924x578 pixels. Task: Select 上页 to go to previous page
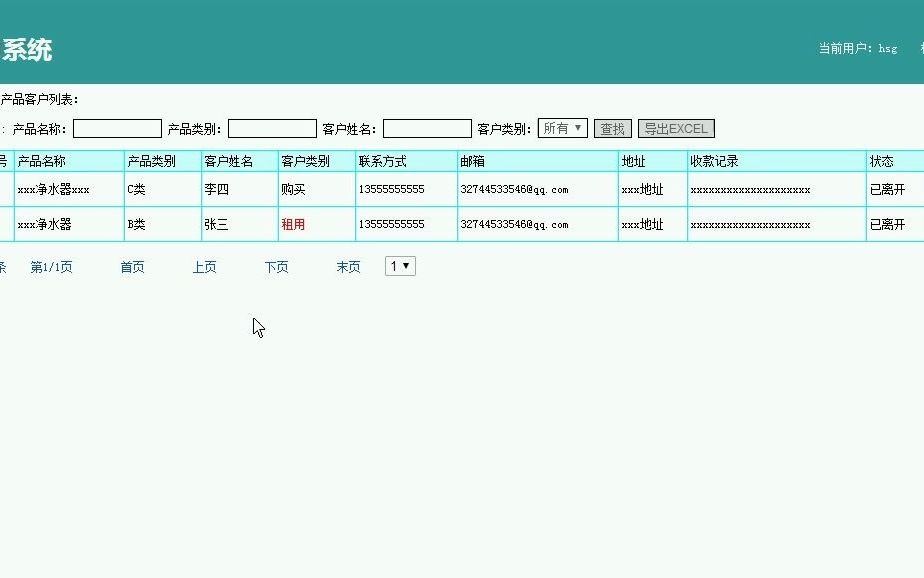click(x=204, y=267)
